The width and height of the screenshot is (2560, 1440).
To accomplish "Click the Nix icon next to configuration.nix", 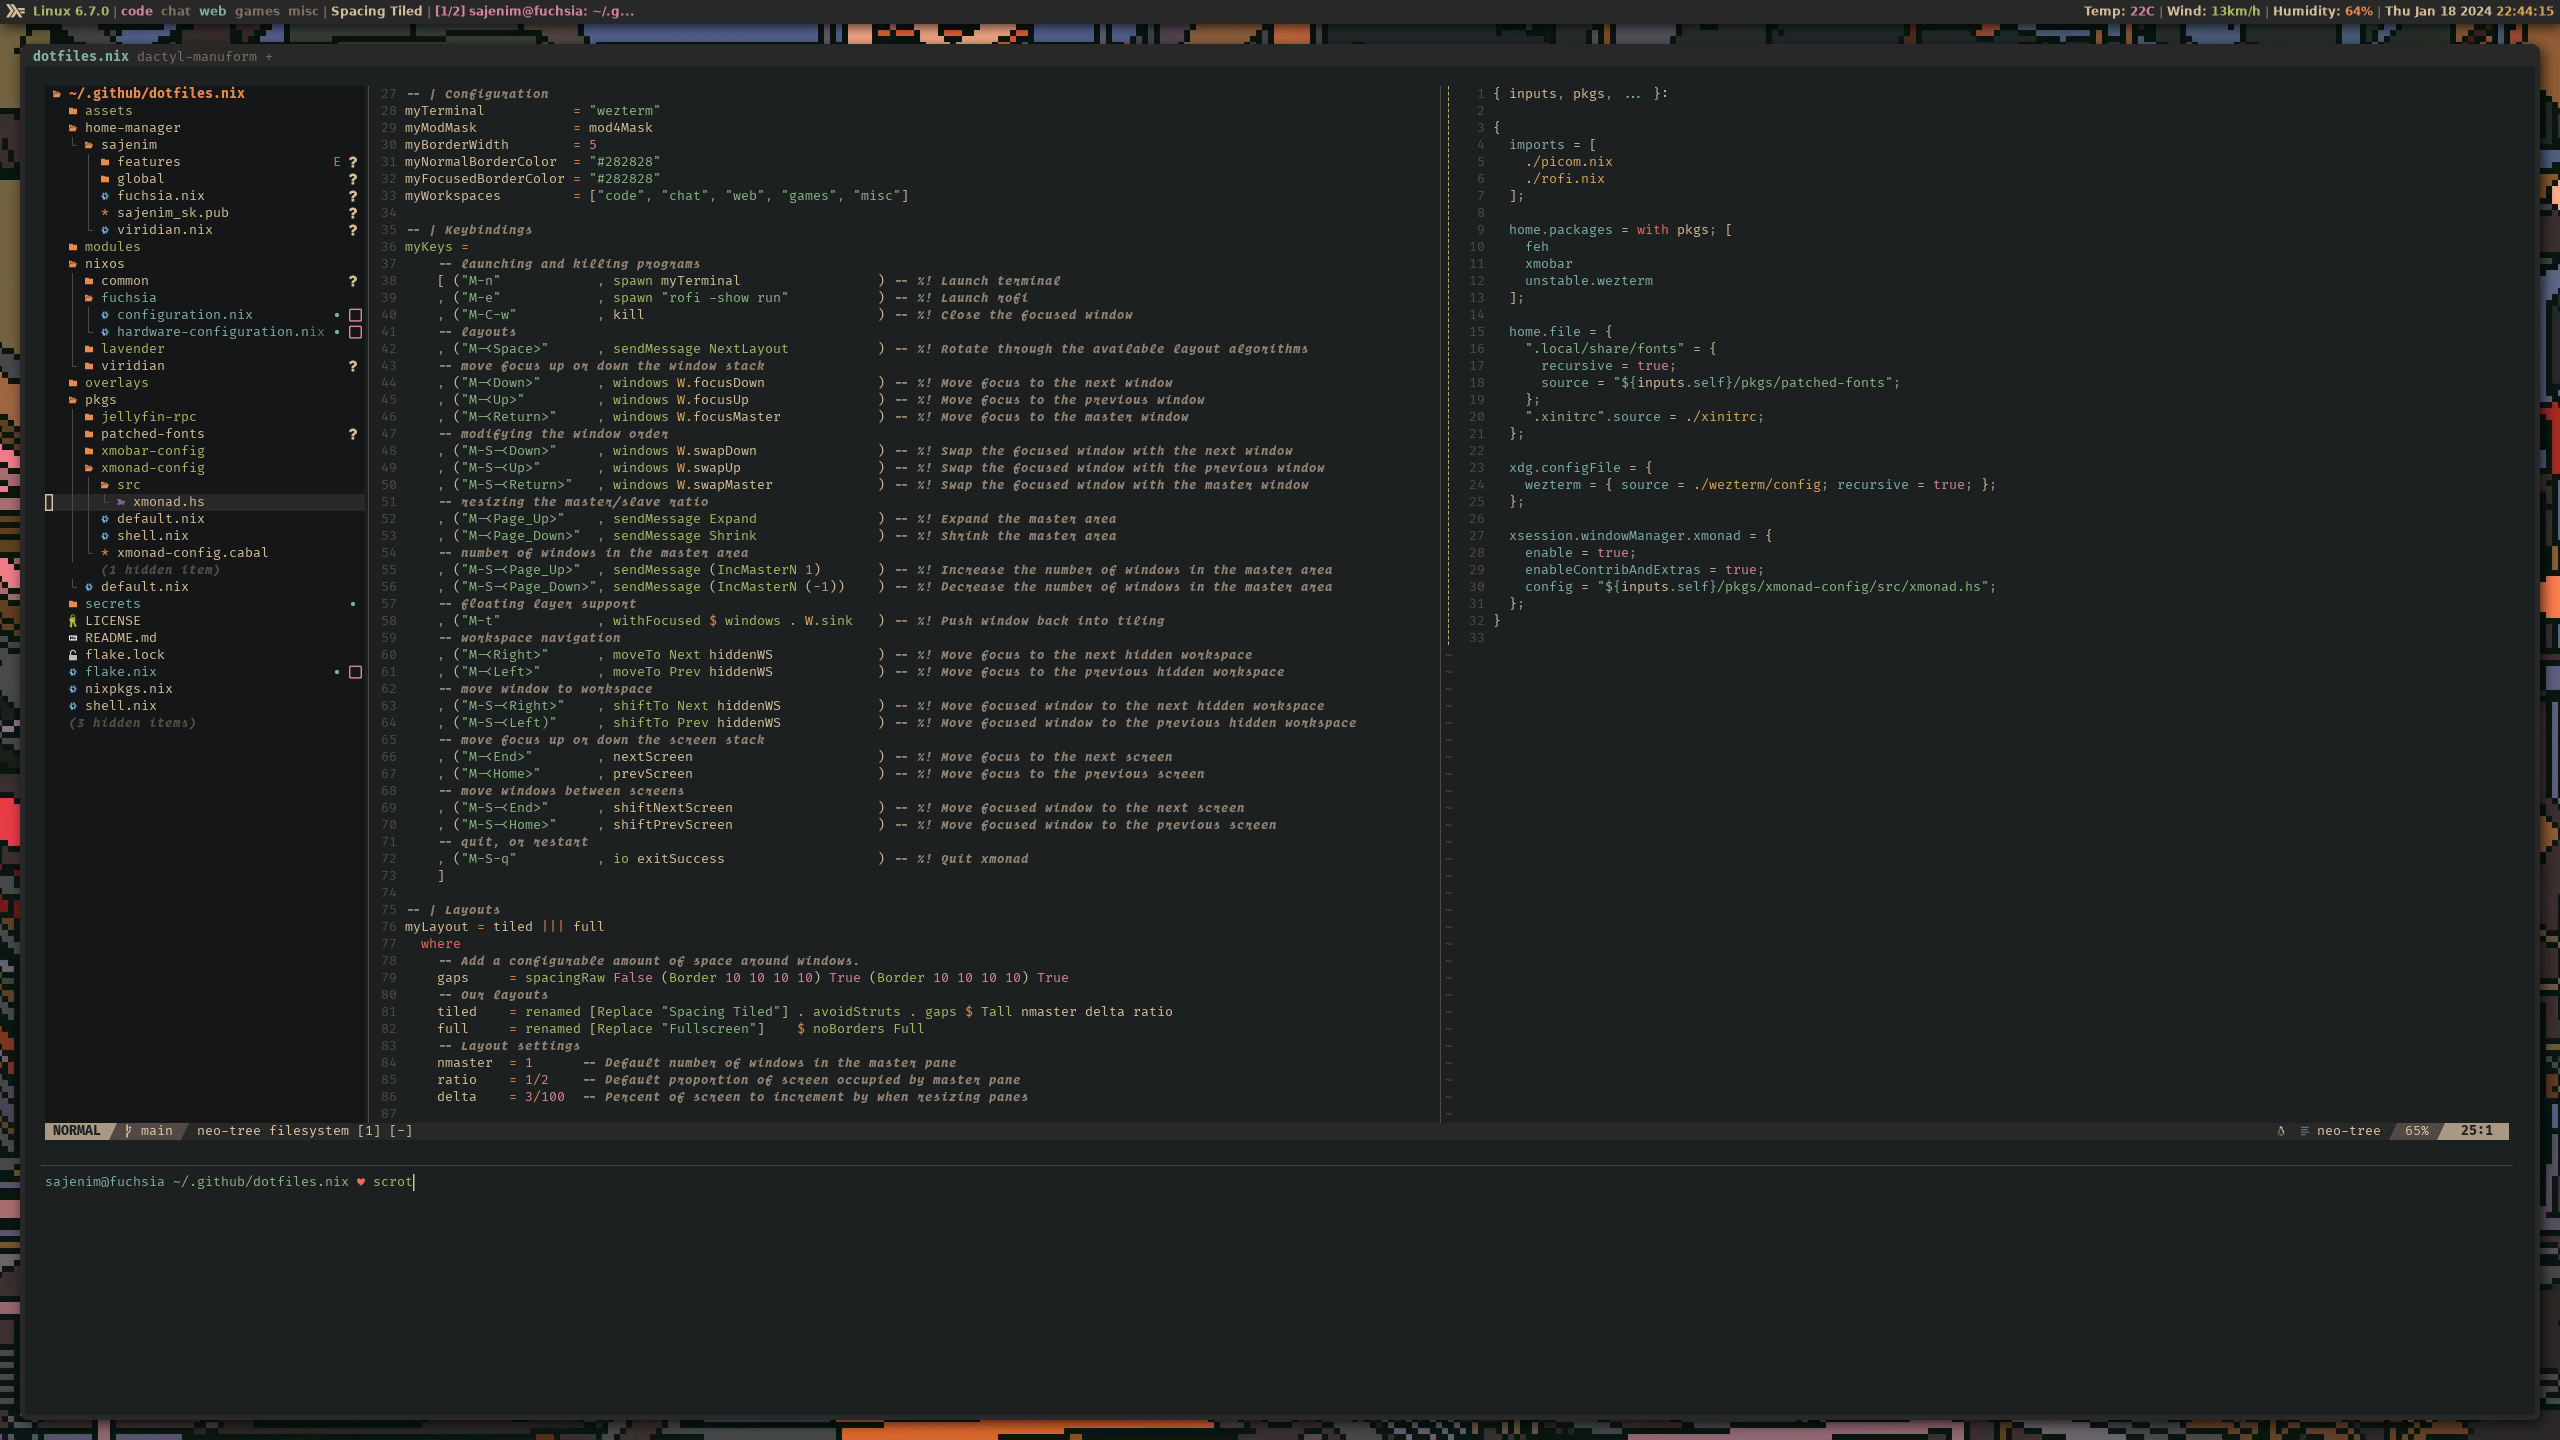I will pos(106,314).
